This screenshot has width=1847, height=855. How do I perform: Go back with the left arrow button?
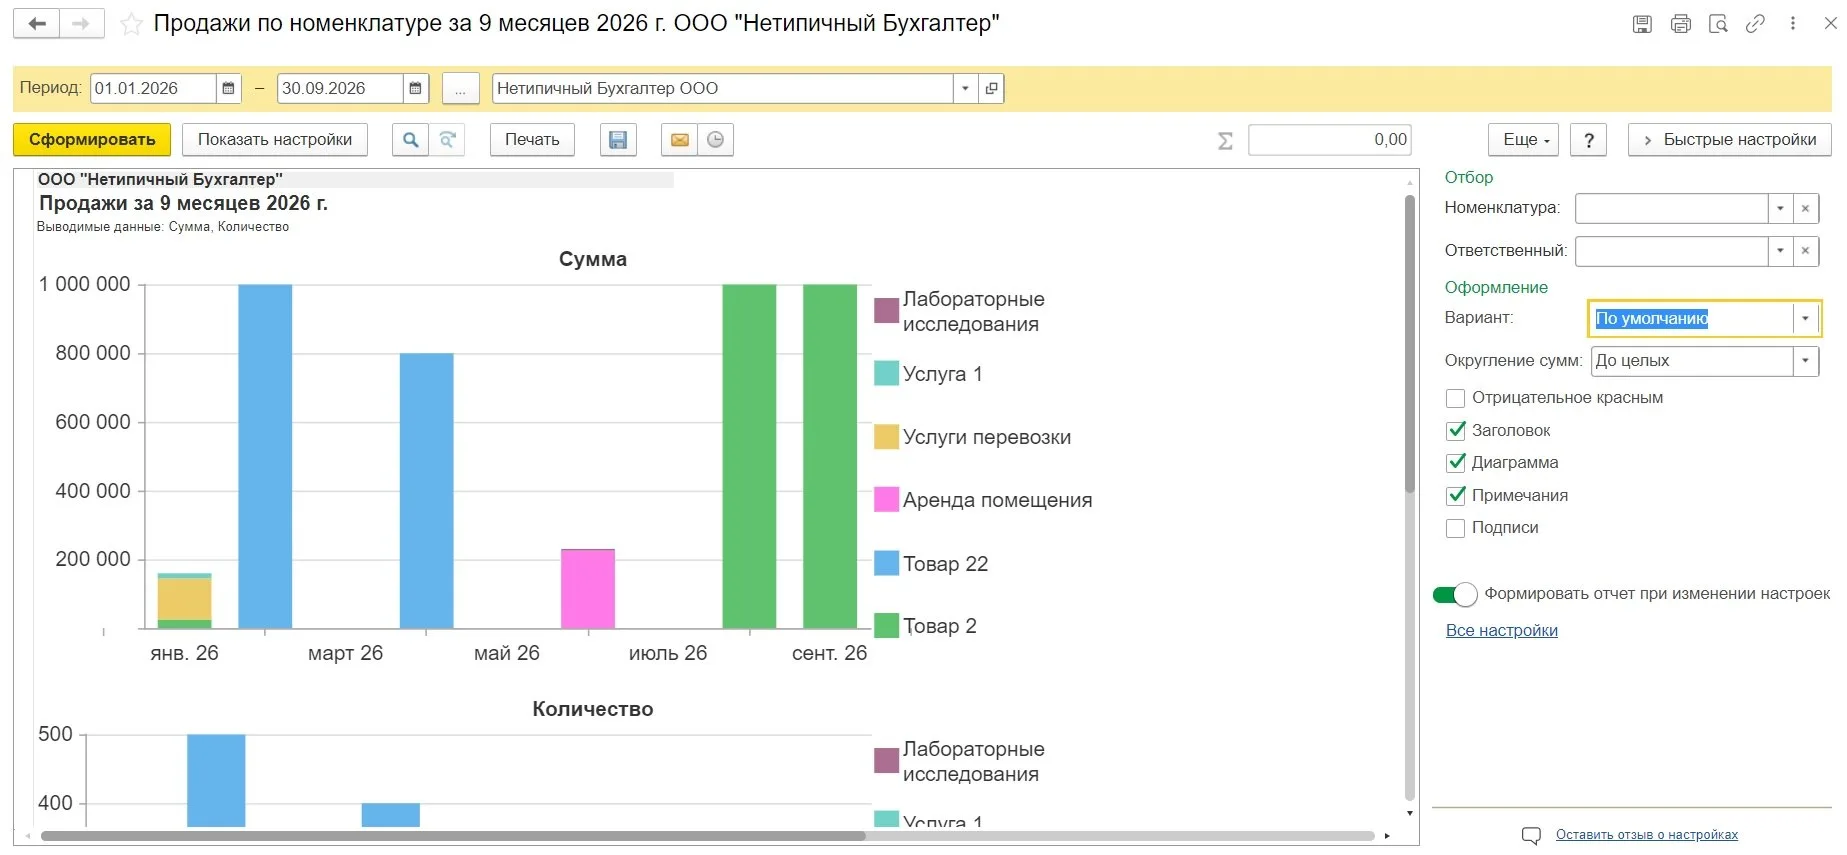[37, 23]
